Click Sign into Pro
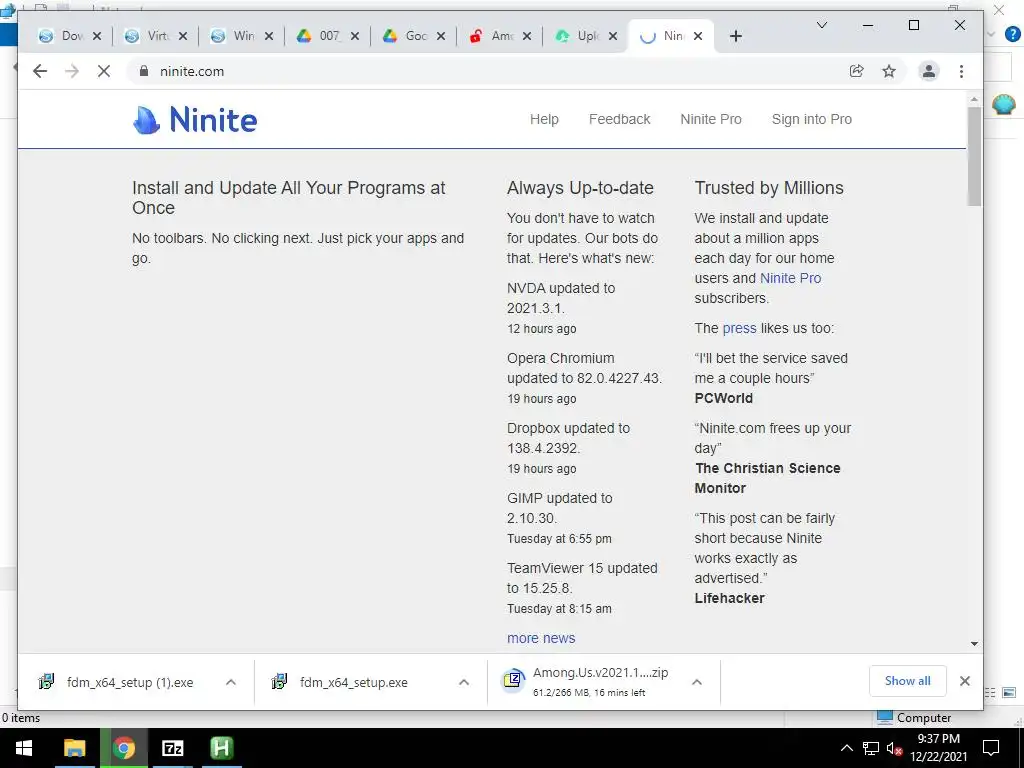Screen dimensions: 1024x768 [x=812, y=120]
